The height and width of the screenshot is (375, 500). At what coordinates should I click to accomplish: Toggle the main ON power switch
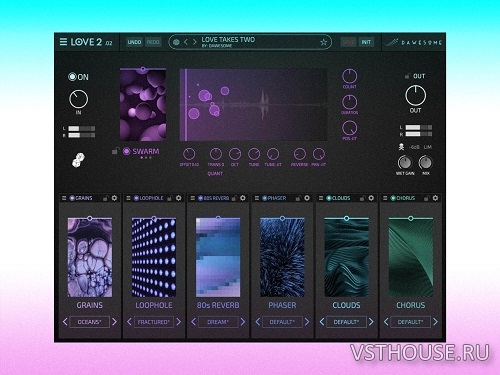pyautogui.click(x=72, y=77)
